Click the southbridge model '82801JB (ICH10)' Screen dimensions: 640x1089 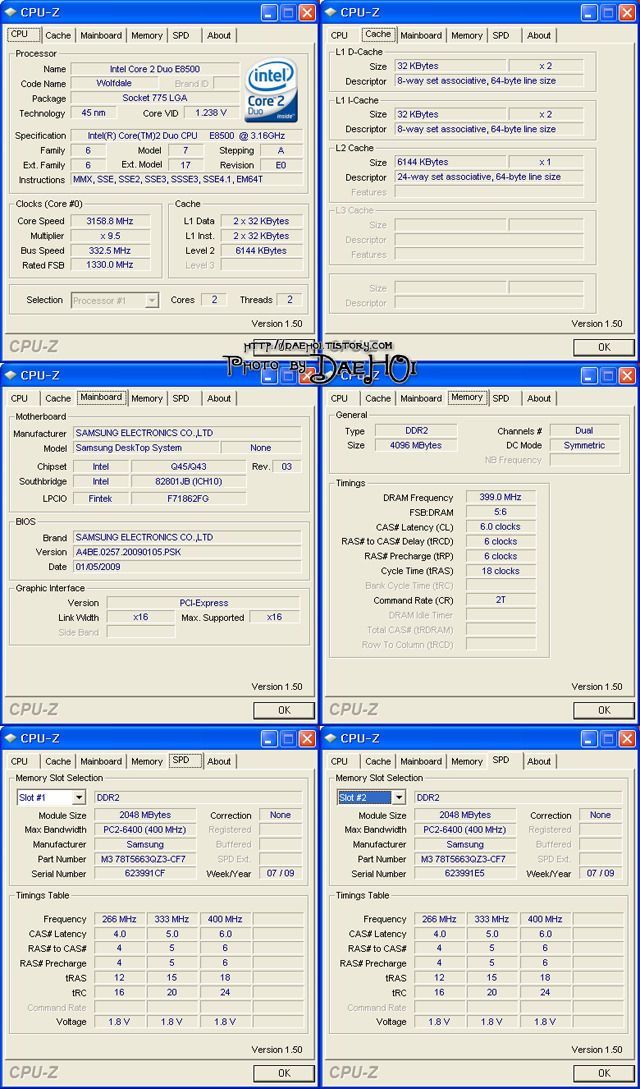tap(188, 481)
